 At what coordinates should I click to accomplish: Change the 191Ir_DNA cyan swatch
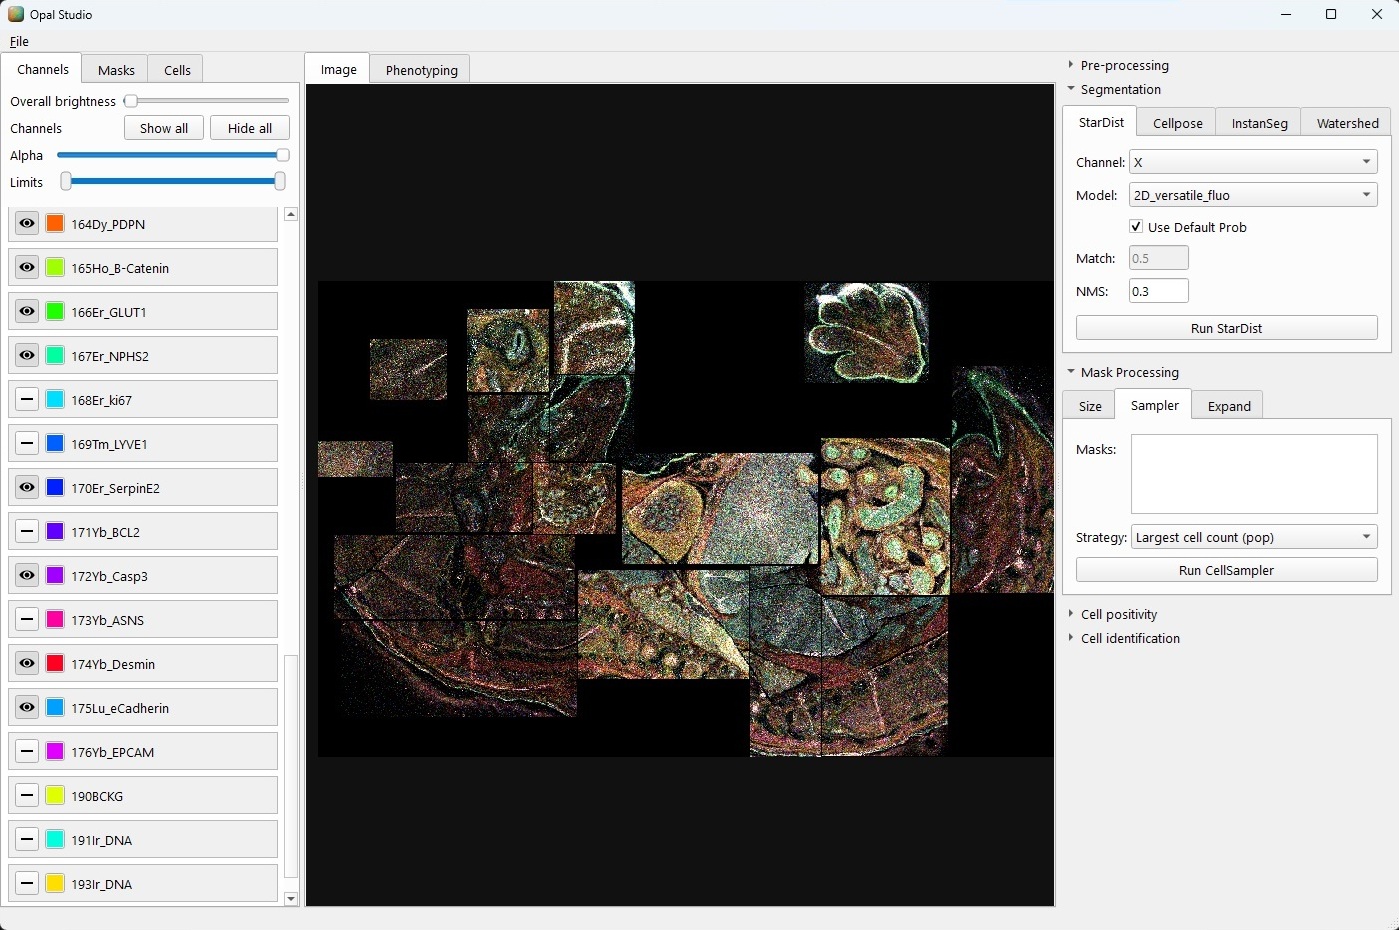click(55, 840)
